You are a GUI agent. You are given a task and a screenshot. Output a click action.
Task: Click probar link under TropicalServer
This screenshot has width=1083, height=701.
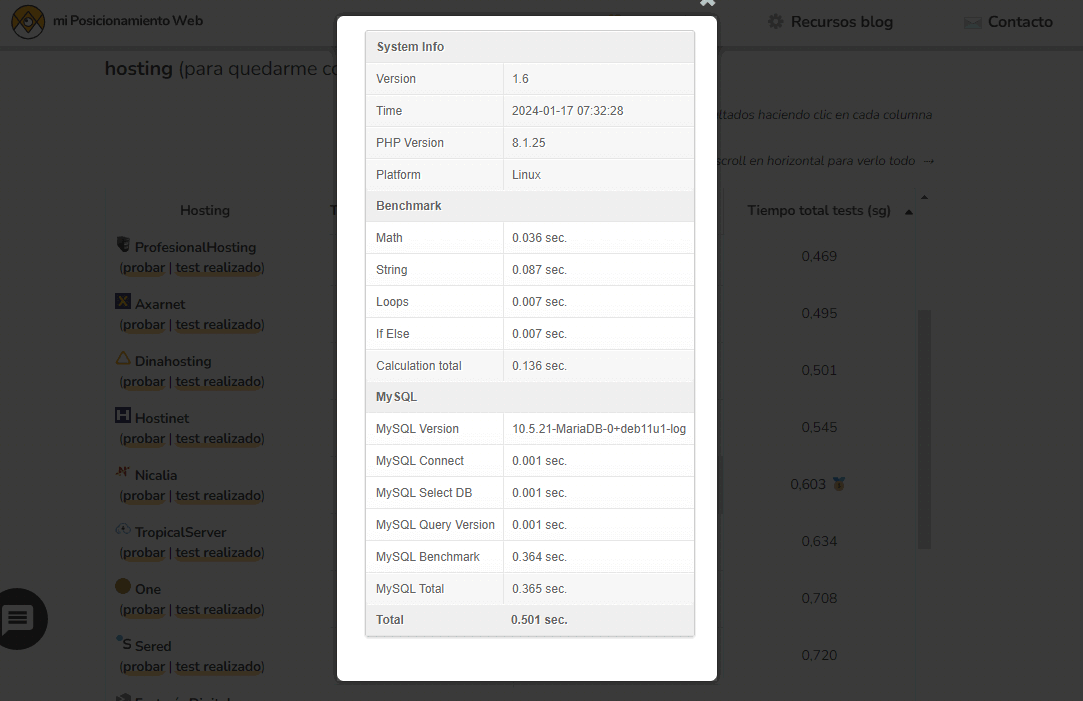[x=144, y=553]
